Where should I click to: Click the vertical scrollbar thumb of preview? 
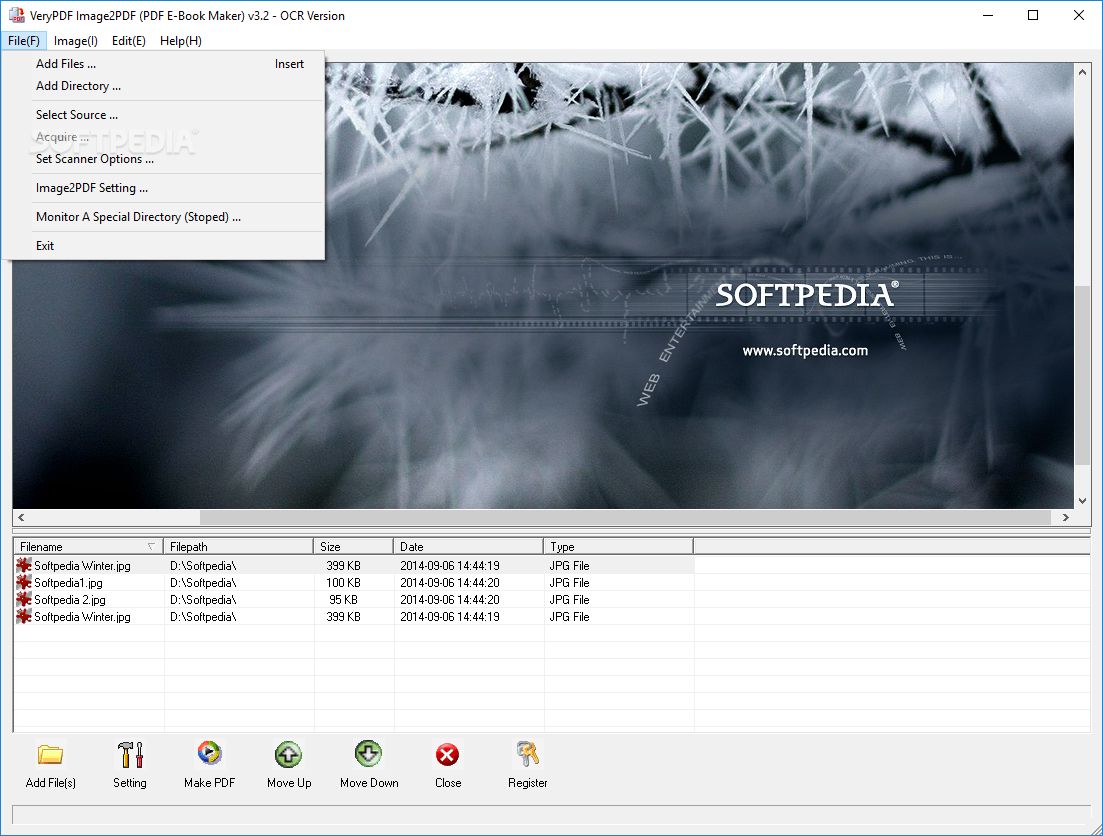click(x=1083, y=374)
